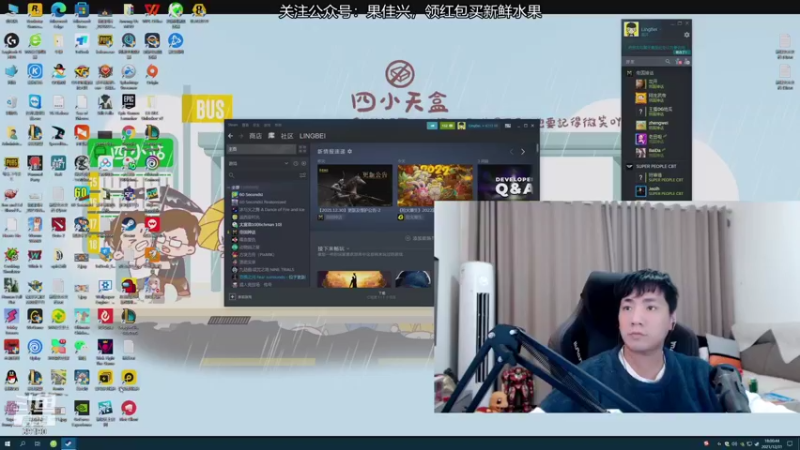800x450 pixels.
Task: Click Add a Game button
Action: [241, 296]
